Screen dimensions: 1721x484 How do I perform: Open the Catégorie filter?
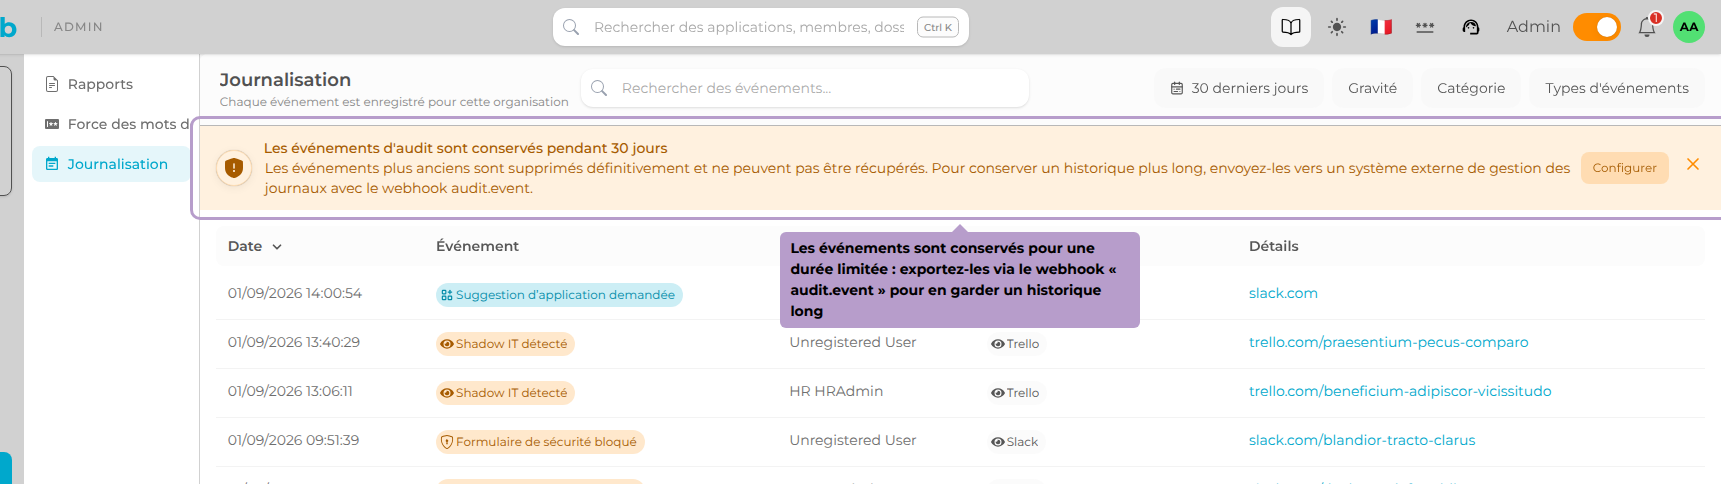click(x=1470, y=88)
